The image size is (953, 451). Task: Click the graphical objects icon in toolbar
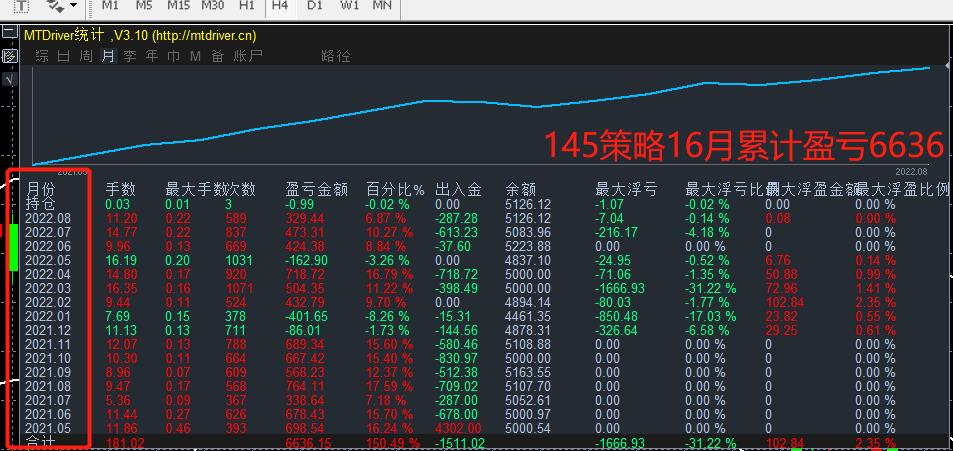coord(56,5)
